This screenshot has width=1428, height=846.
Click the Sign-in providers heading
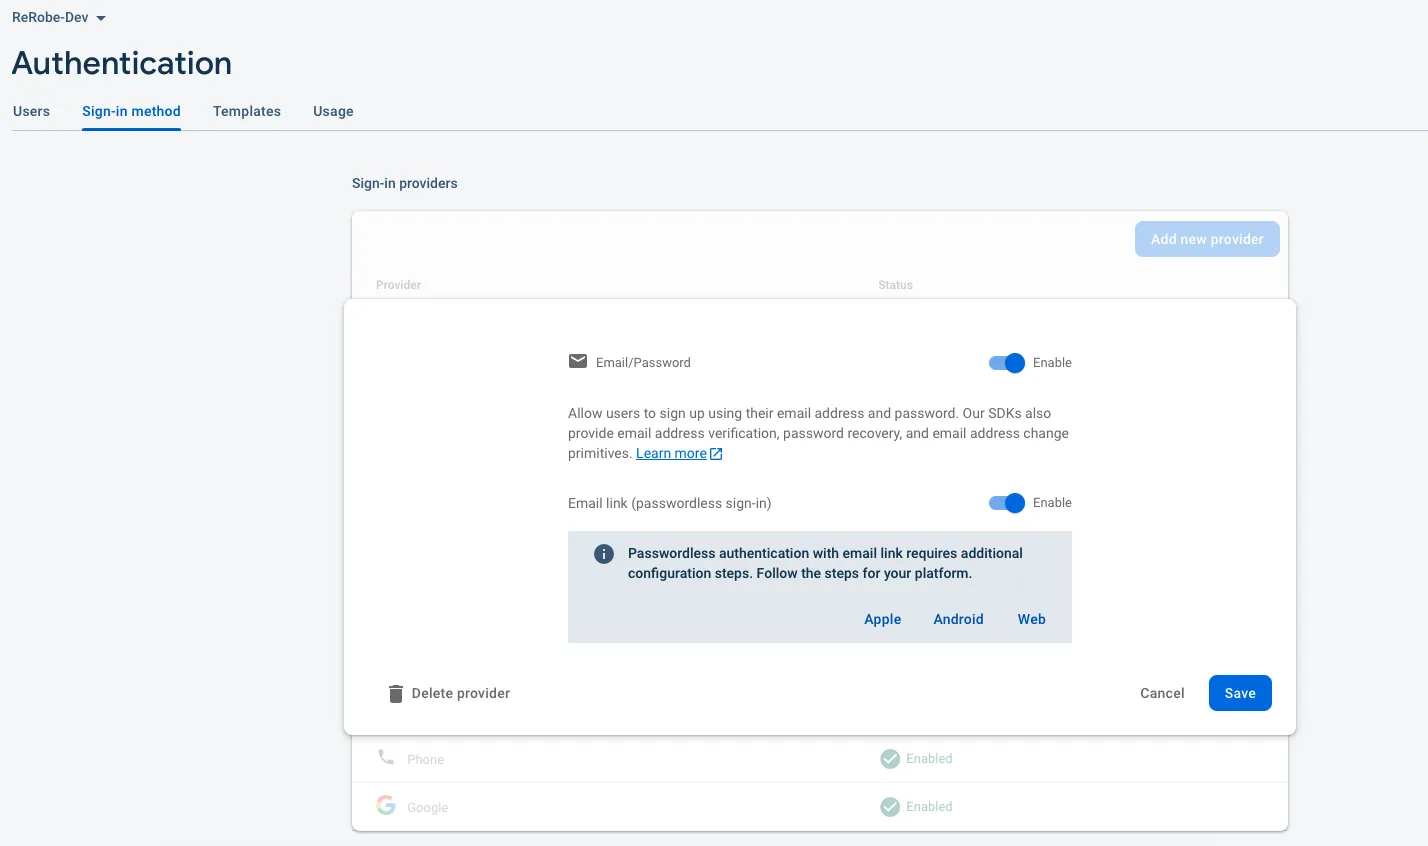pos(405,183)
